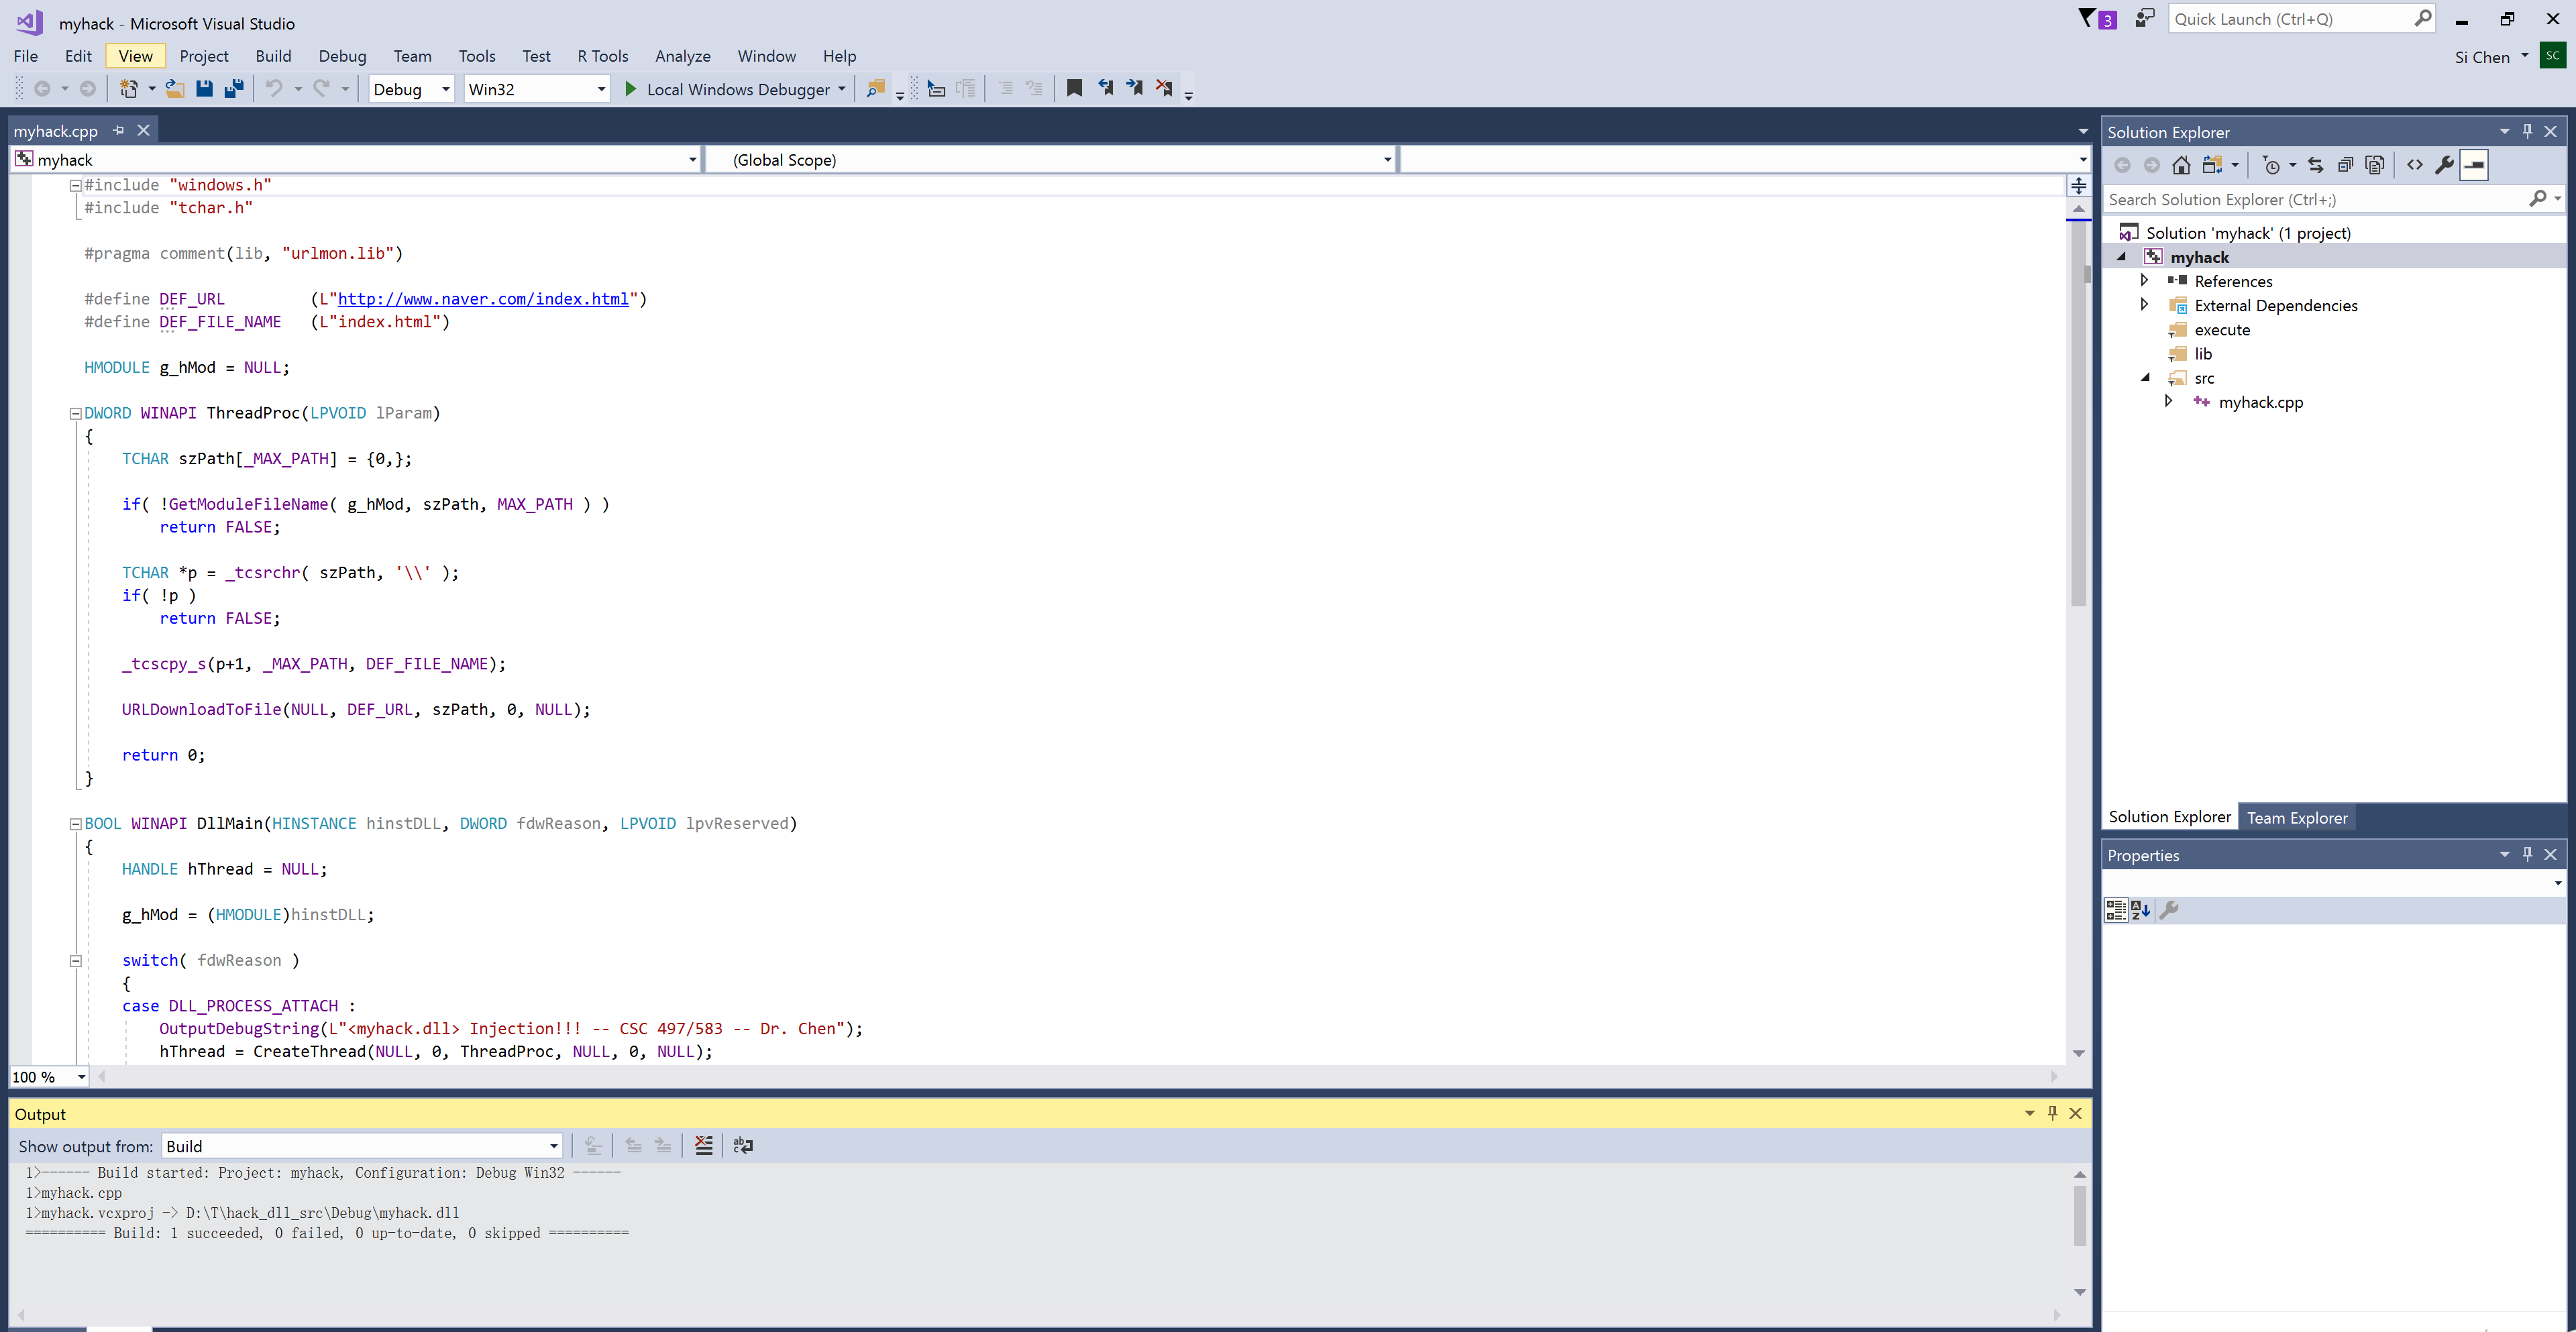Viewport: 2576px width, 1332px height.
Task: Open the View menu
Action: pyautogui.click(x=135, y=56)
